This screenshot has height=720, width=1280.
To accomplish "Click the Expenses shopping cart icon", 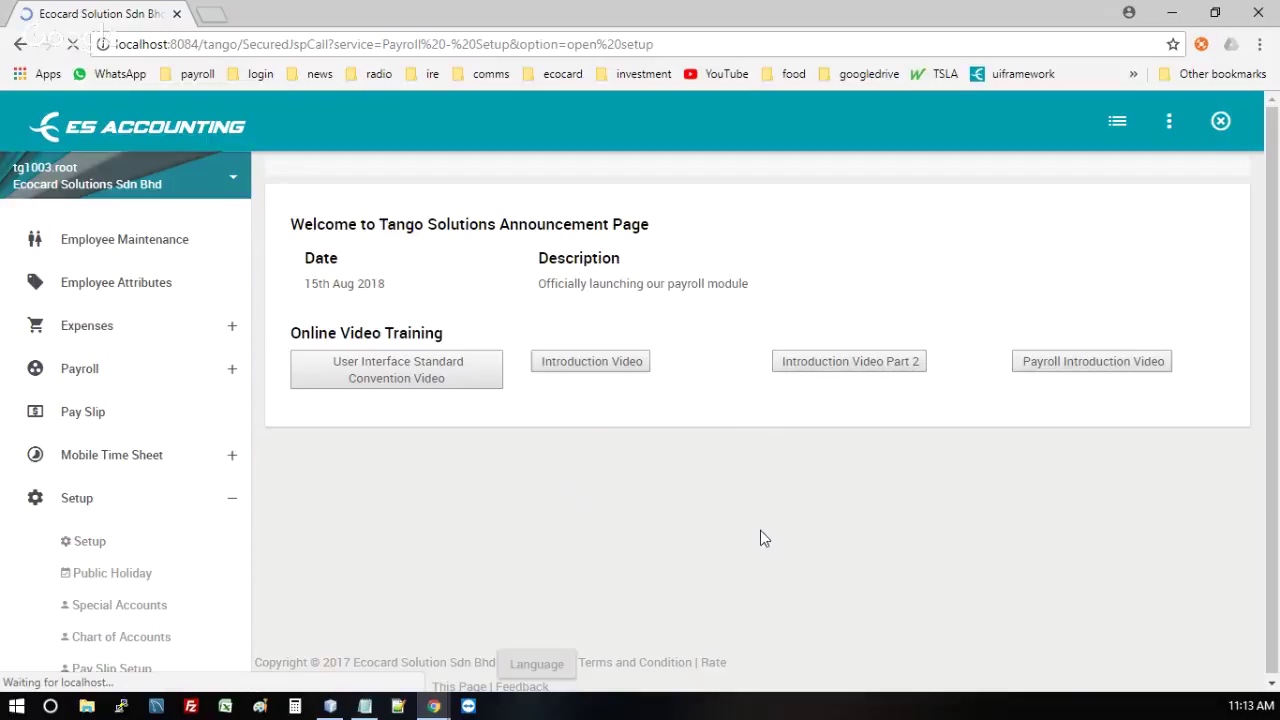I will tap(35, 325).
